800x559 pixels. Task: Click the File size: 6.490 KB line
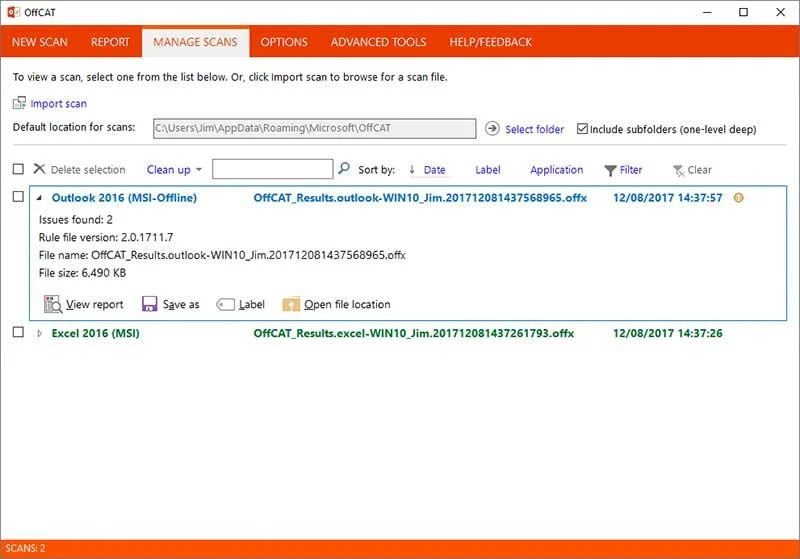pos(82,273)
